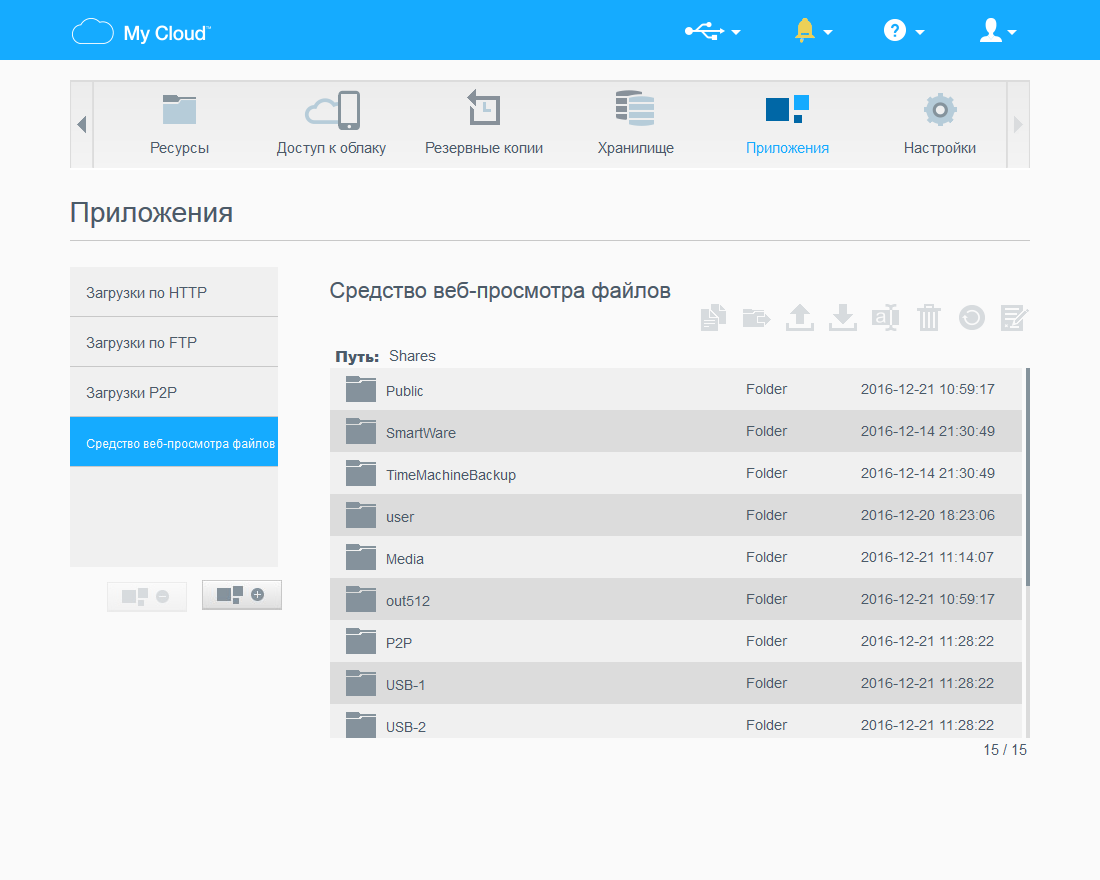Select Загрузки по FTP in the sidebar
Screen dimensions: 1100x880
coord(173,341)
